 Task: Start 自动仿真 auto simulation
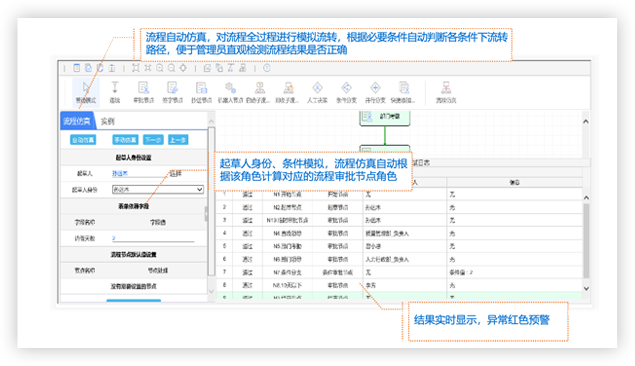click(x=83, y=140)
